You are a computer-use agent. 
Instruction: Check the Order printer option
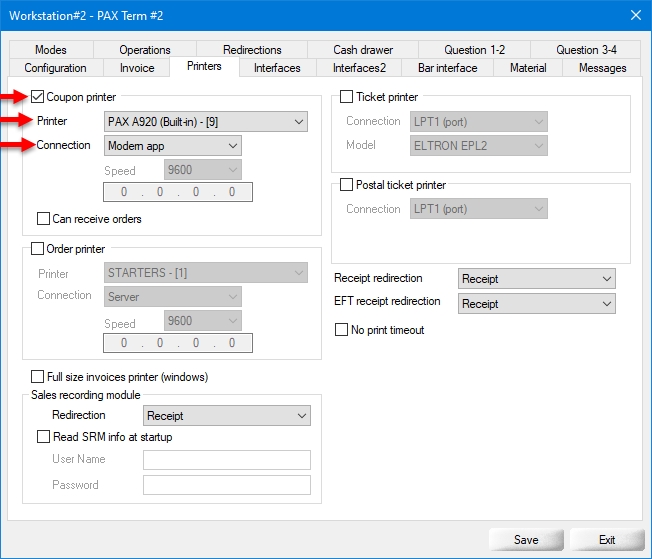point(38,249)
